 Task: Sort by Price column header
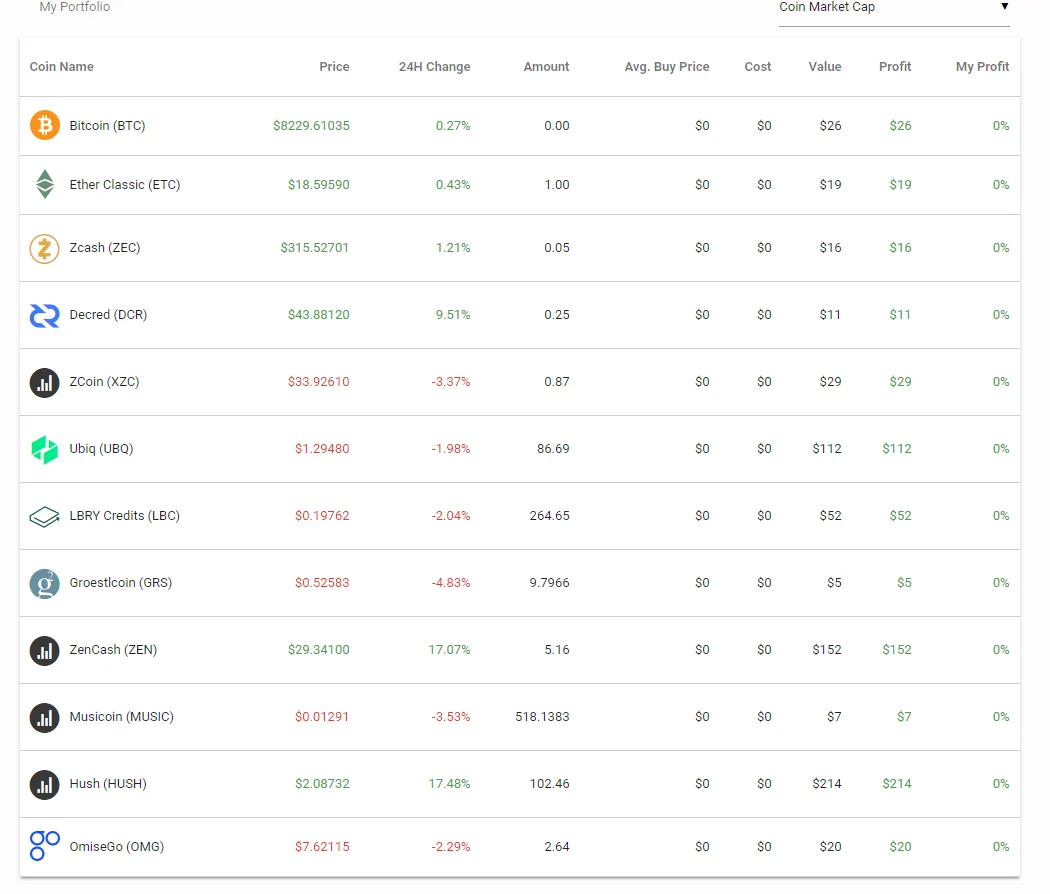click(x=334, y=66)
